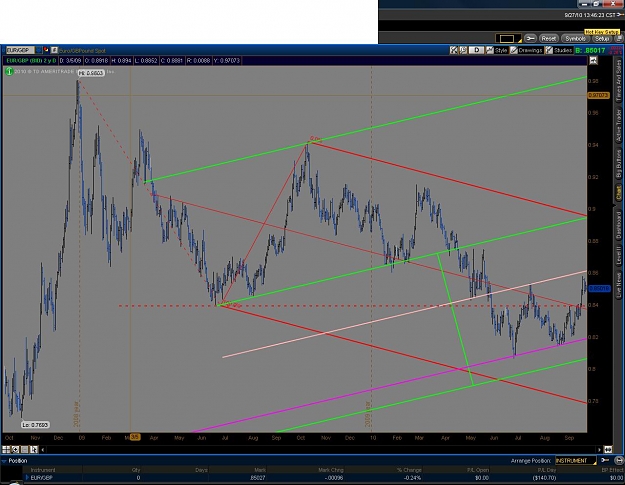
Task: Click the expand-to-fit icon at bottom-right
Action: (x=608, y=450)
